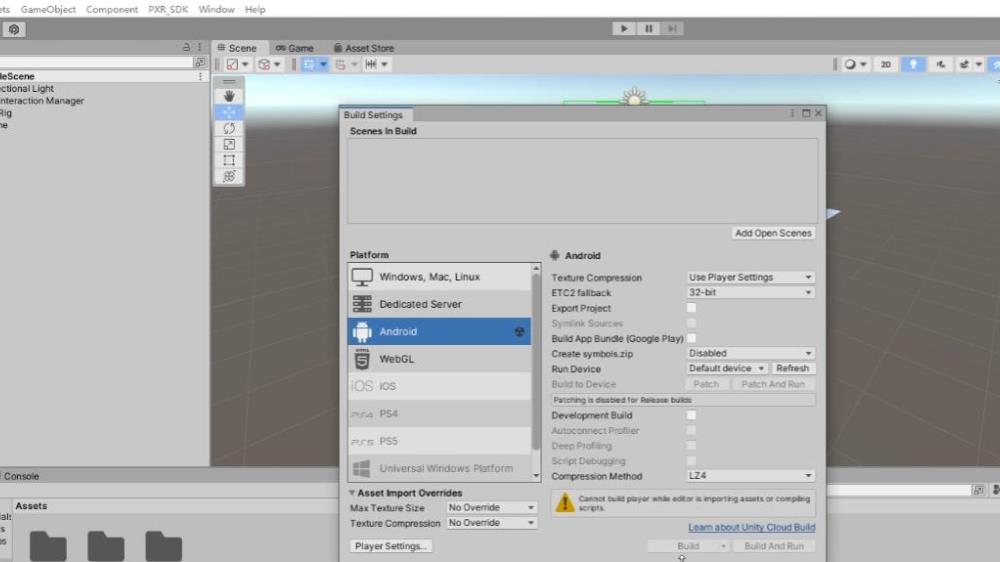1000x562 pixels.
Task: Select Windows, Mac, Linux platform
Action: click(x=439, y=277)
